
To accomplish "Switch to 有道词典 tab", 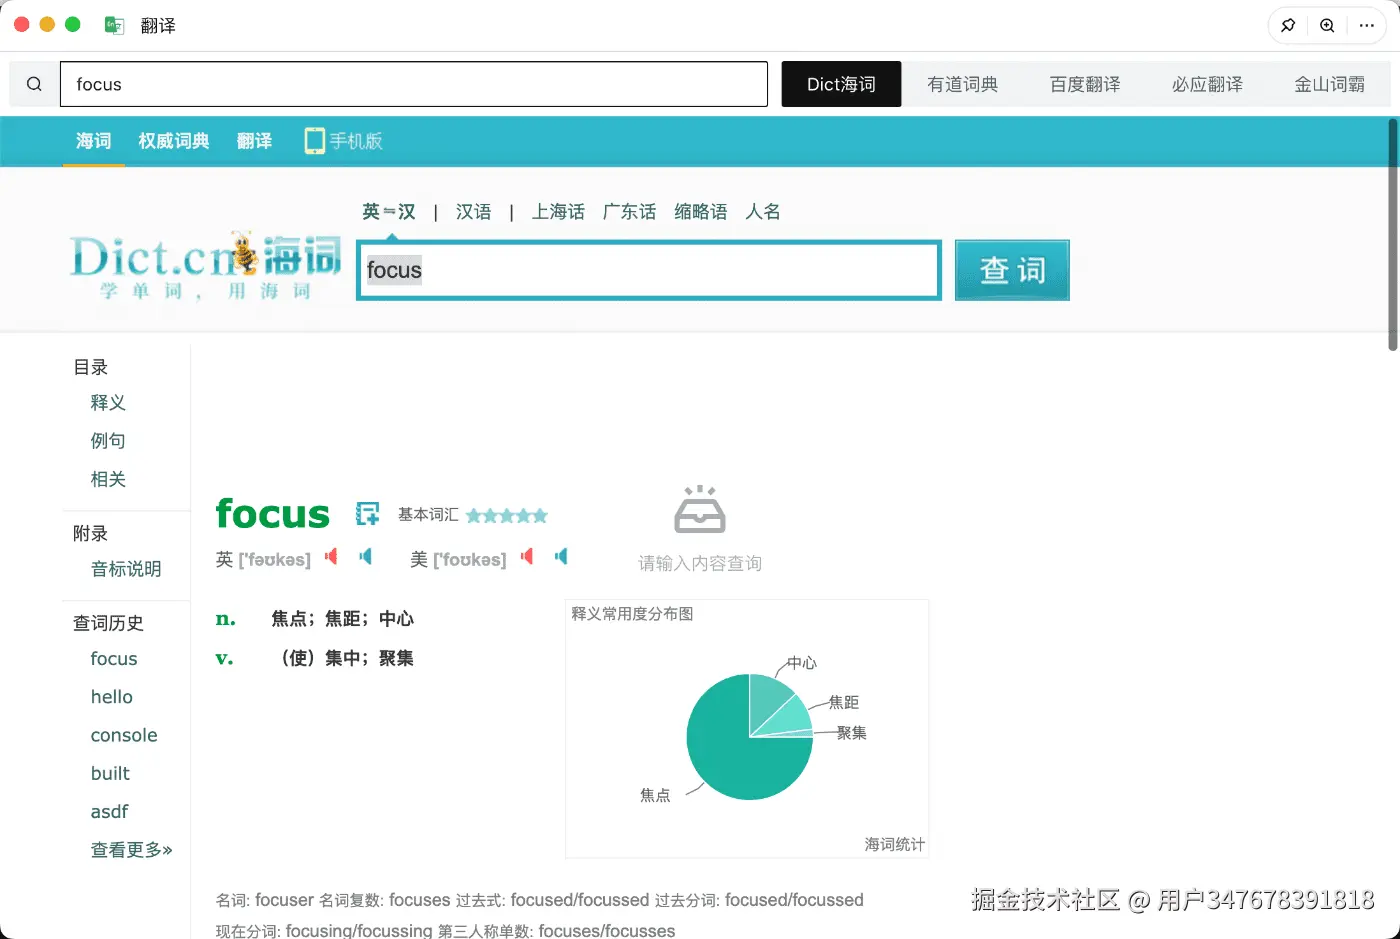I will pyautogui.click(x=962, y=84).
